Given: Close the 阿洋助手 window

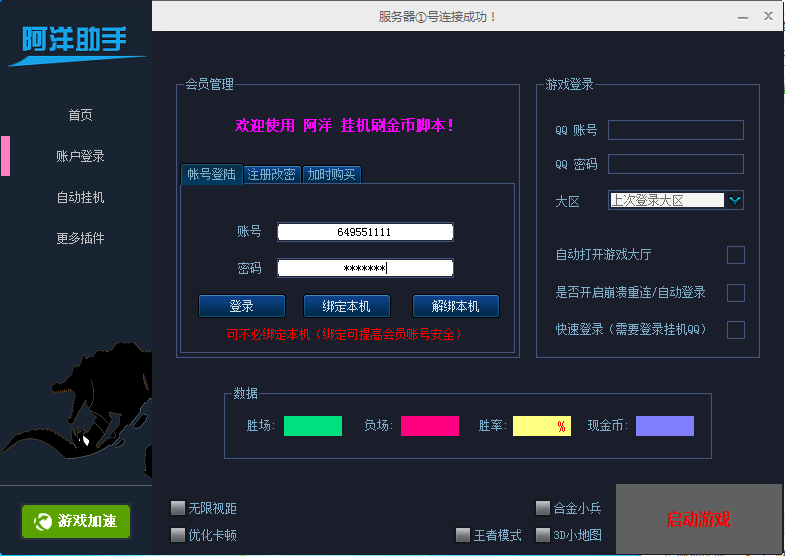Looking at the screenshot, I should pos(768,17).
